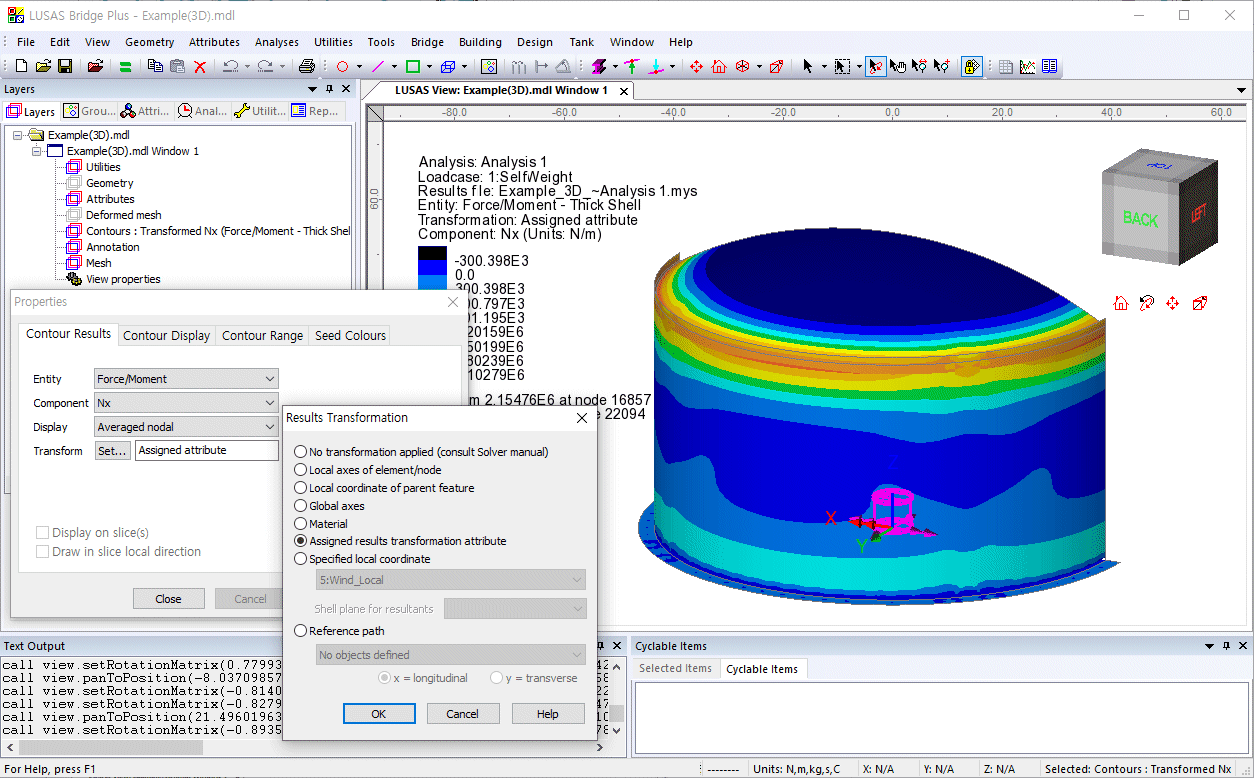Choose Local axes of element/node option
Viewport: 1254px width, 778px height.
point(301,470)
